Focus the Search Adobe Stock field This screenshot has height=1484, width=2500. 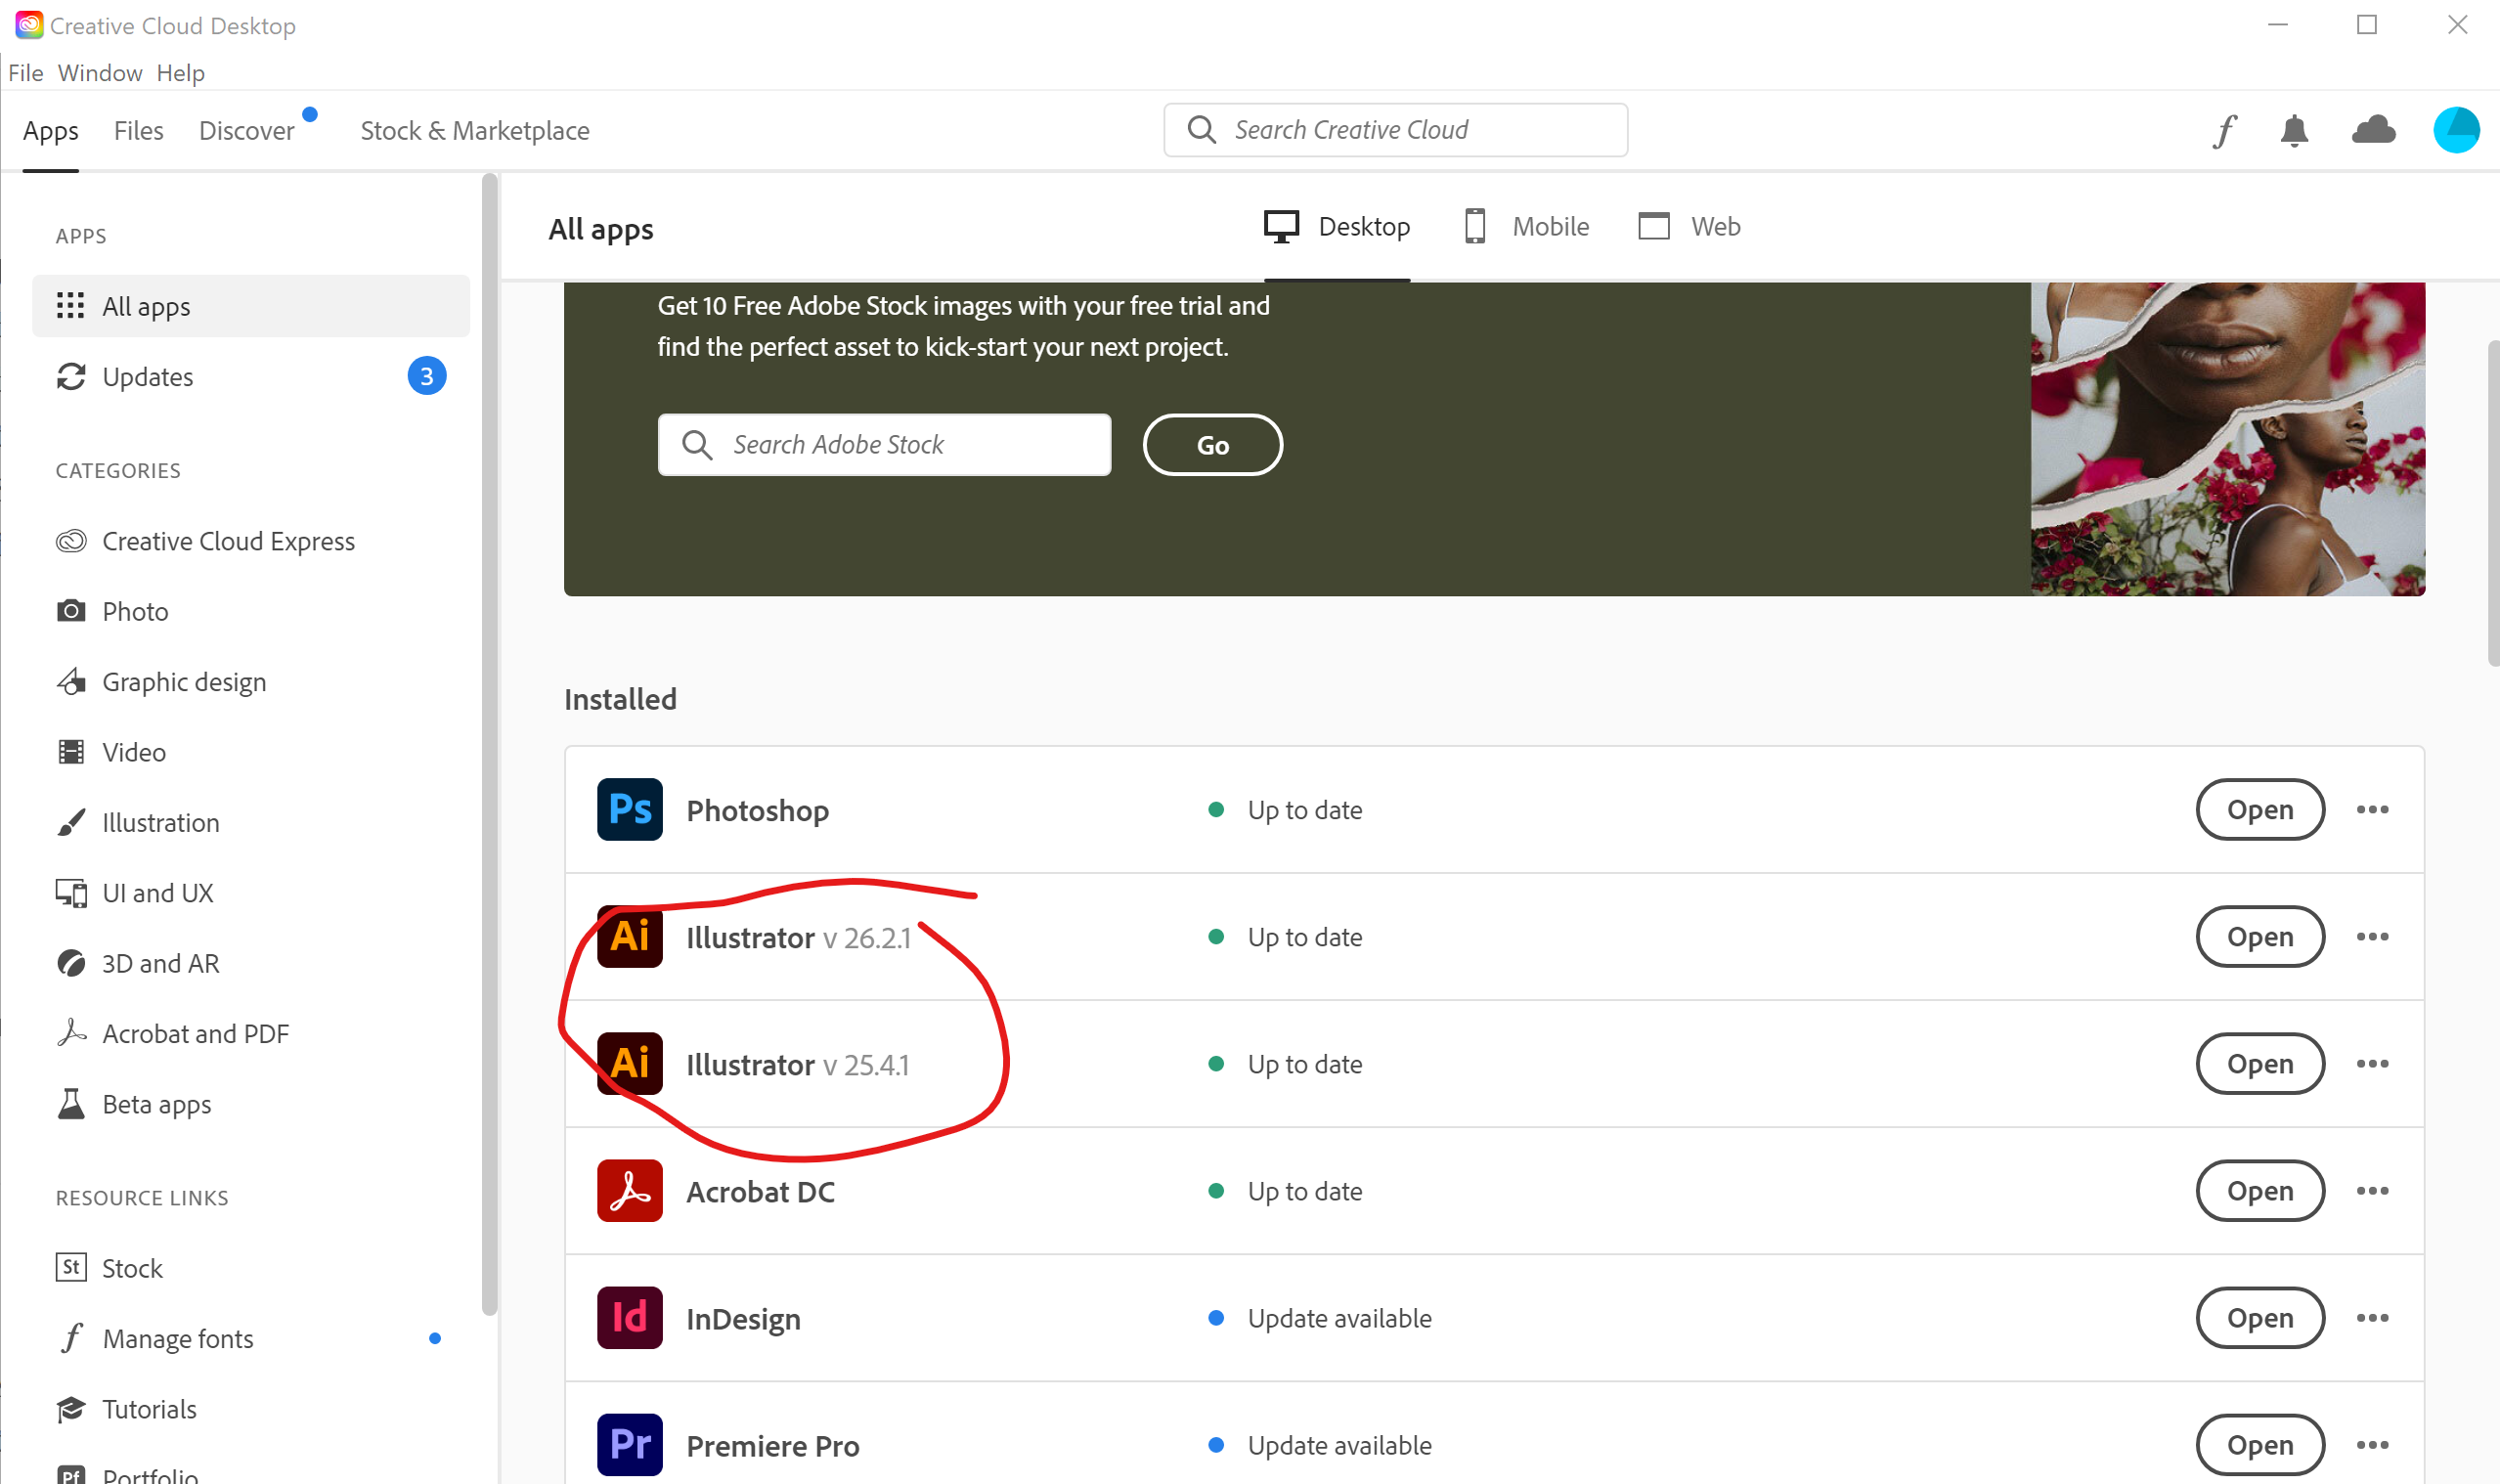pos(884,445)
